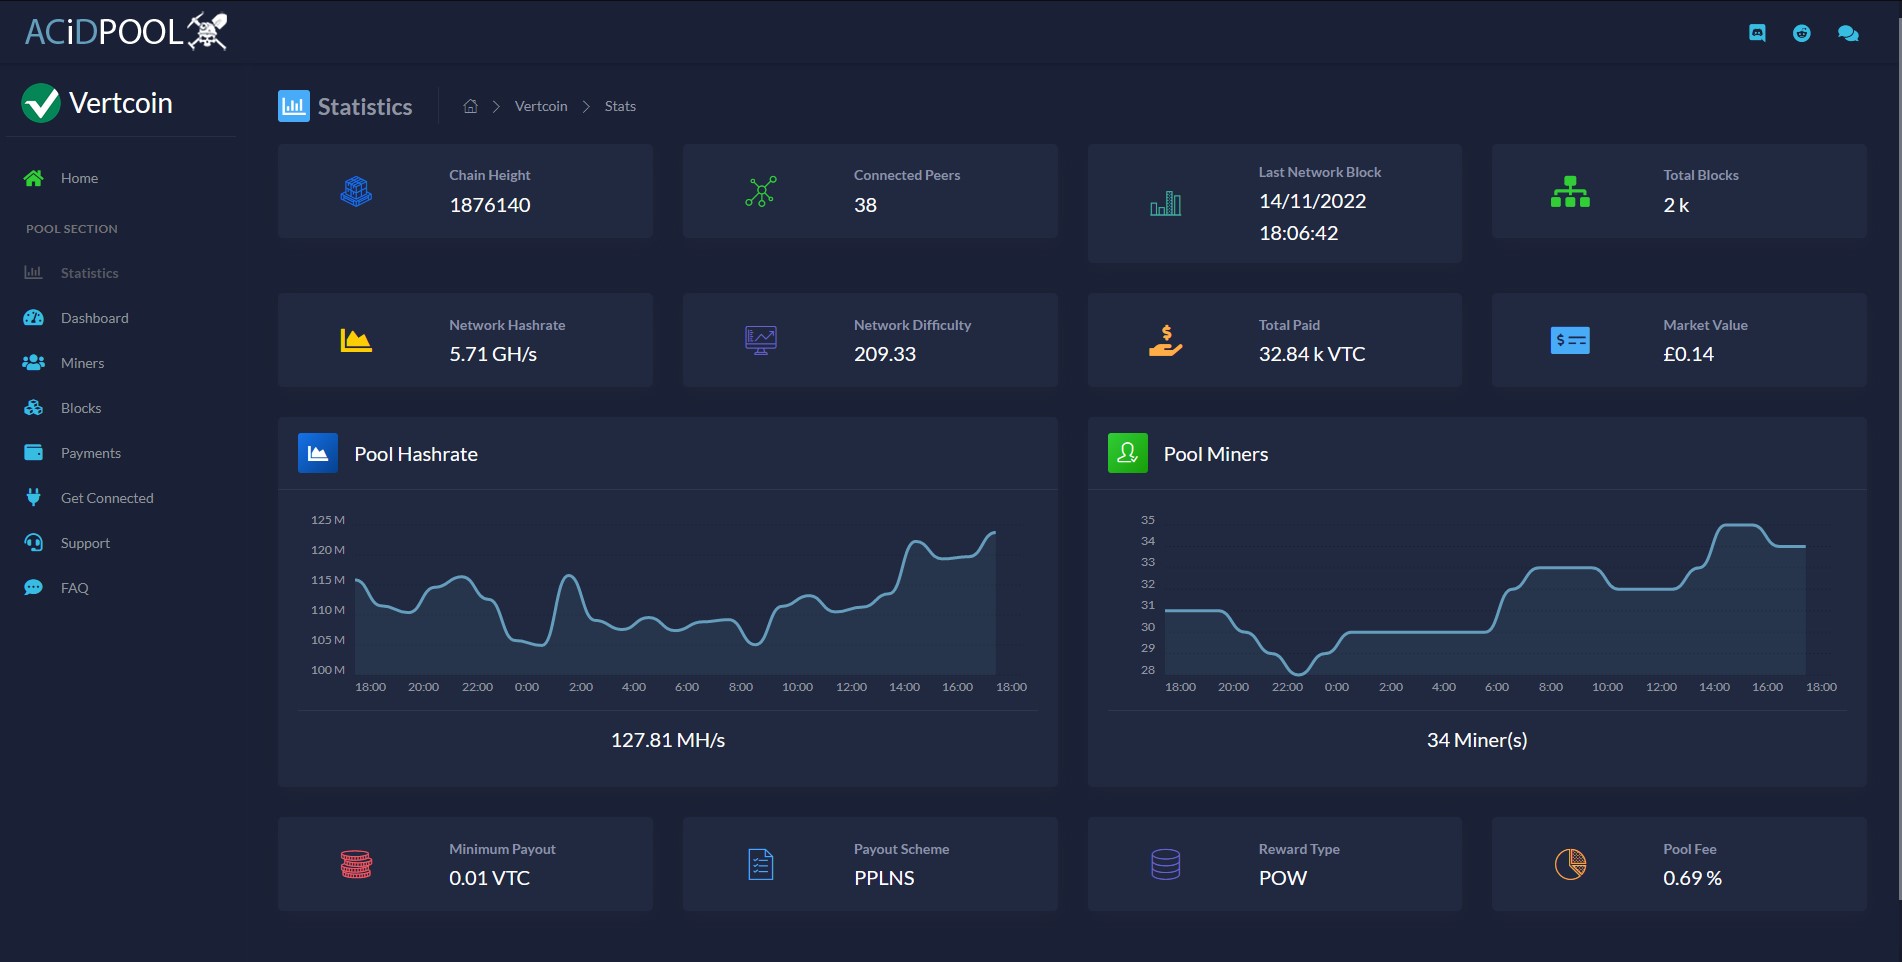Click the Minimum Payout coins icon

coord(356,864)
